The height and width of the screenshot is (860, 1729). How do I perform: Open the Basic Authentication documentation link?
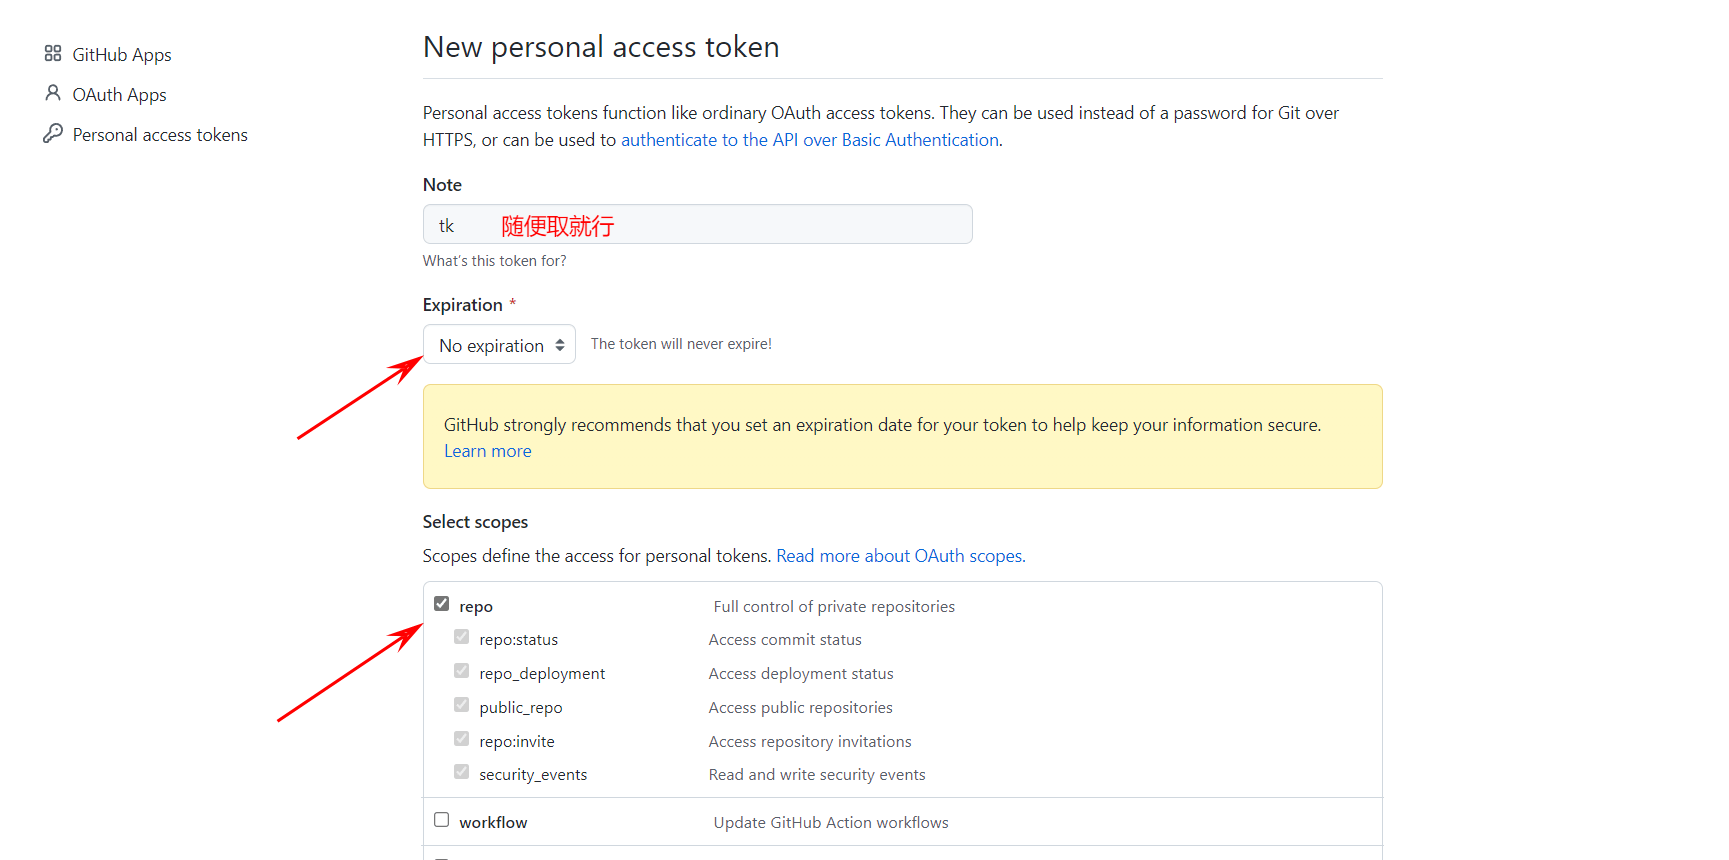pyautogui.click(x=810, y=139)
